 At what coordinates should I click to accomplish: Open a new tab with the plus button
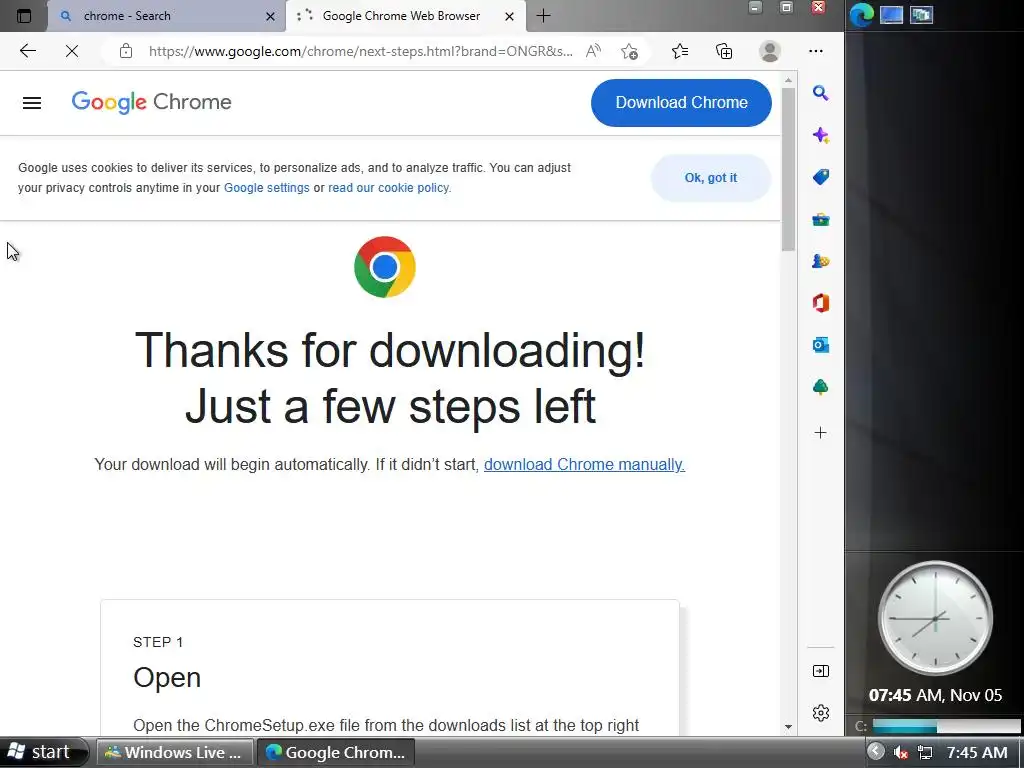[543, 16]
